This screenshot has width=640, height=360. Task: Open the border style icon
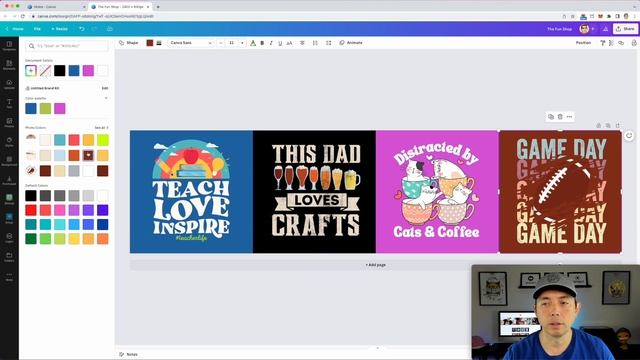[x=159, y=43]
